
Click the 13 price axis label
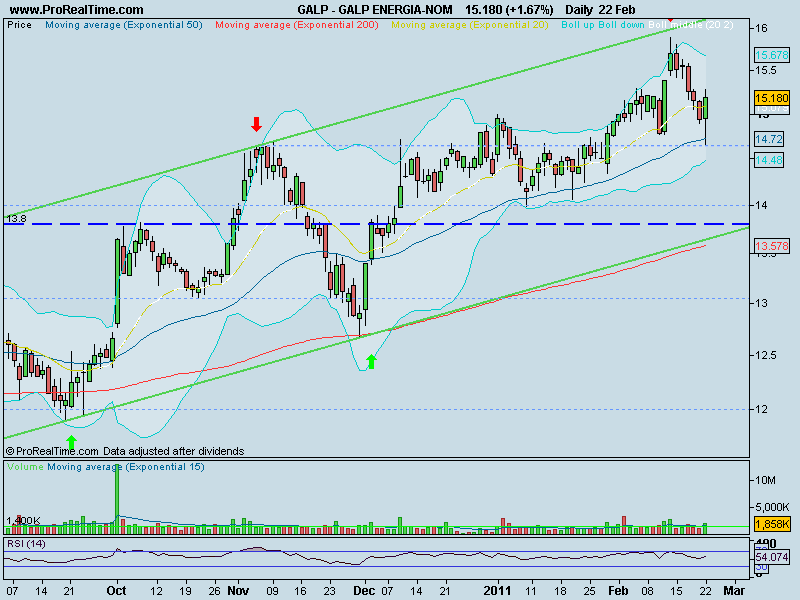(761, 303)
